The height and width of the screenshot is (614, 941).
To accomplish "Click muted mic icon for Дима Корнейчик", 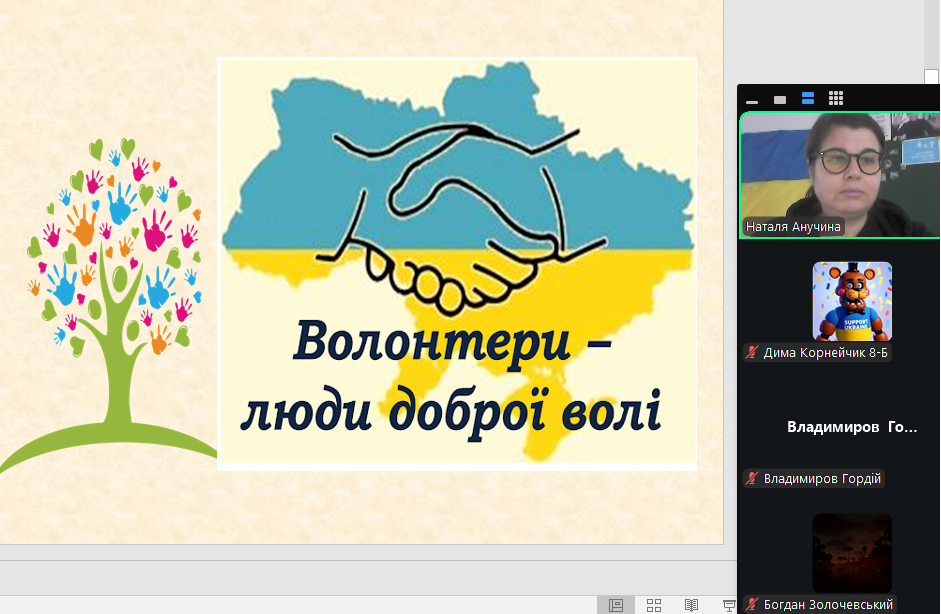I will [x=752, y=353].
